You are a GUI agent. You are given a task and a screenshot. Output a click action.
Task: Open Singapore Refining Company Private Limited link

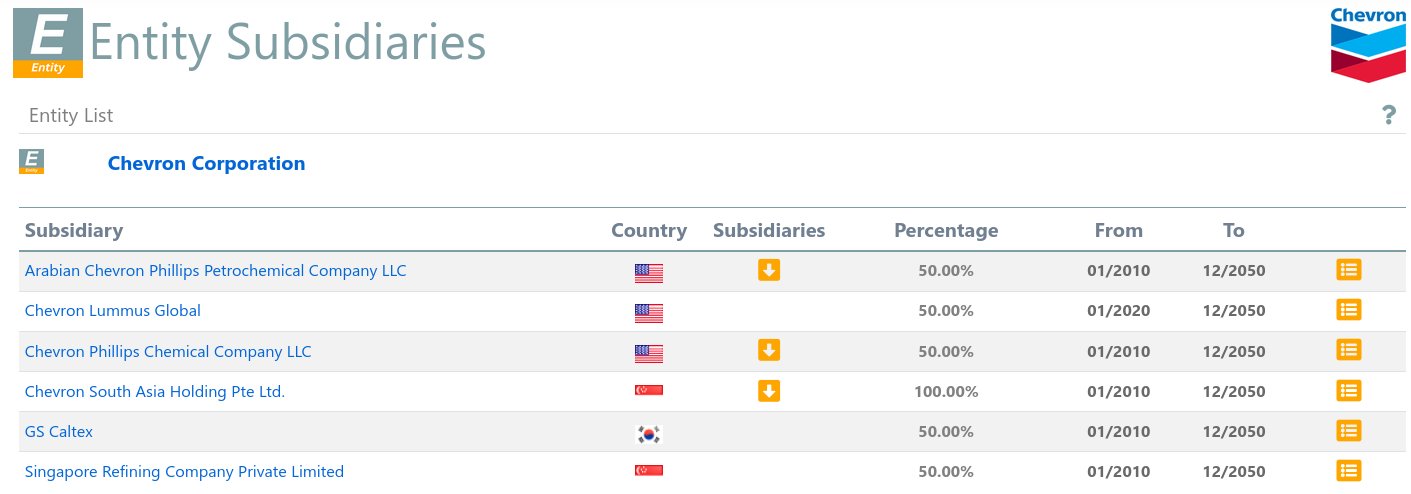pyautogui.click(x=184, y=472)
